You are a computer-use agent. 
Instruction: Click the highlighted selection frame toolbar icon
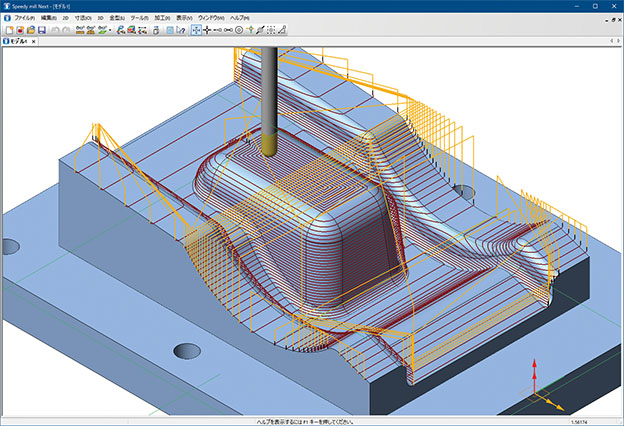pyautogui.click(x=197, y=31)
